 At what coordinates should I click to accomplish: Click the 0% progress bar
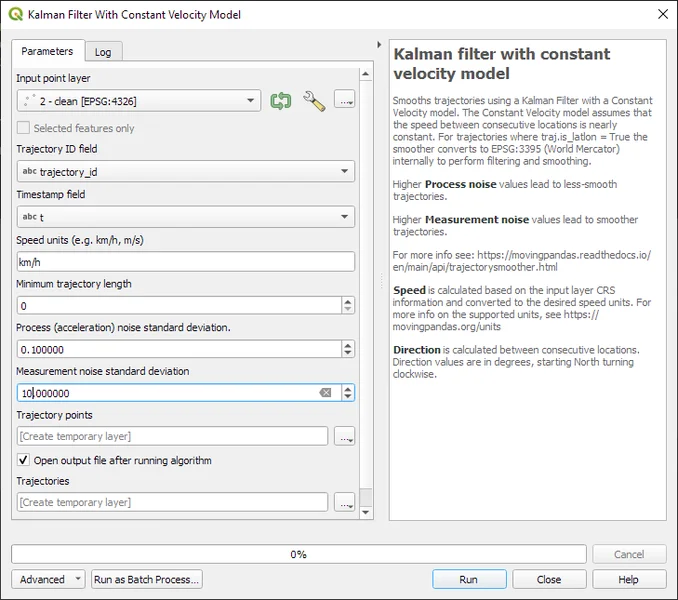click(299, 554)
